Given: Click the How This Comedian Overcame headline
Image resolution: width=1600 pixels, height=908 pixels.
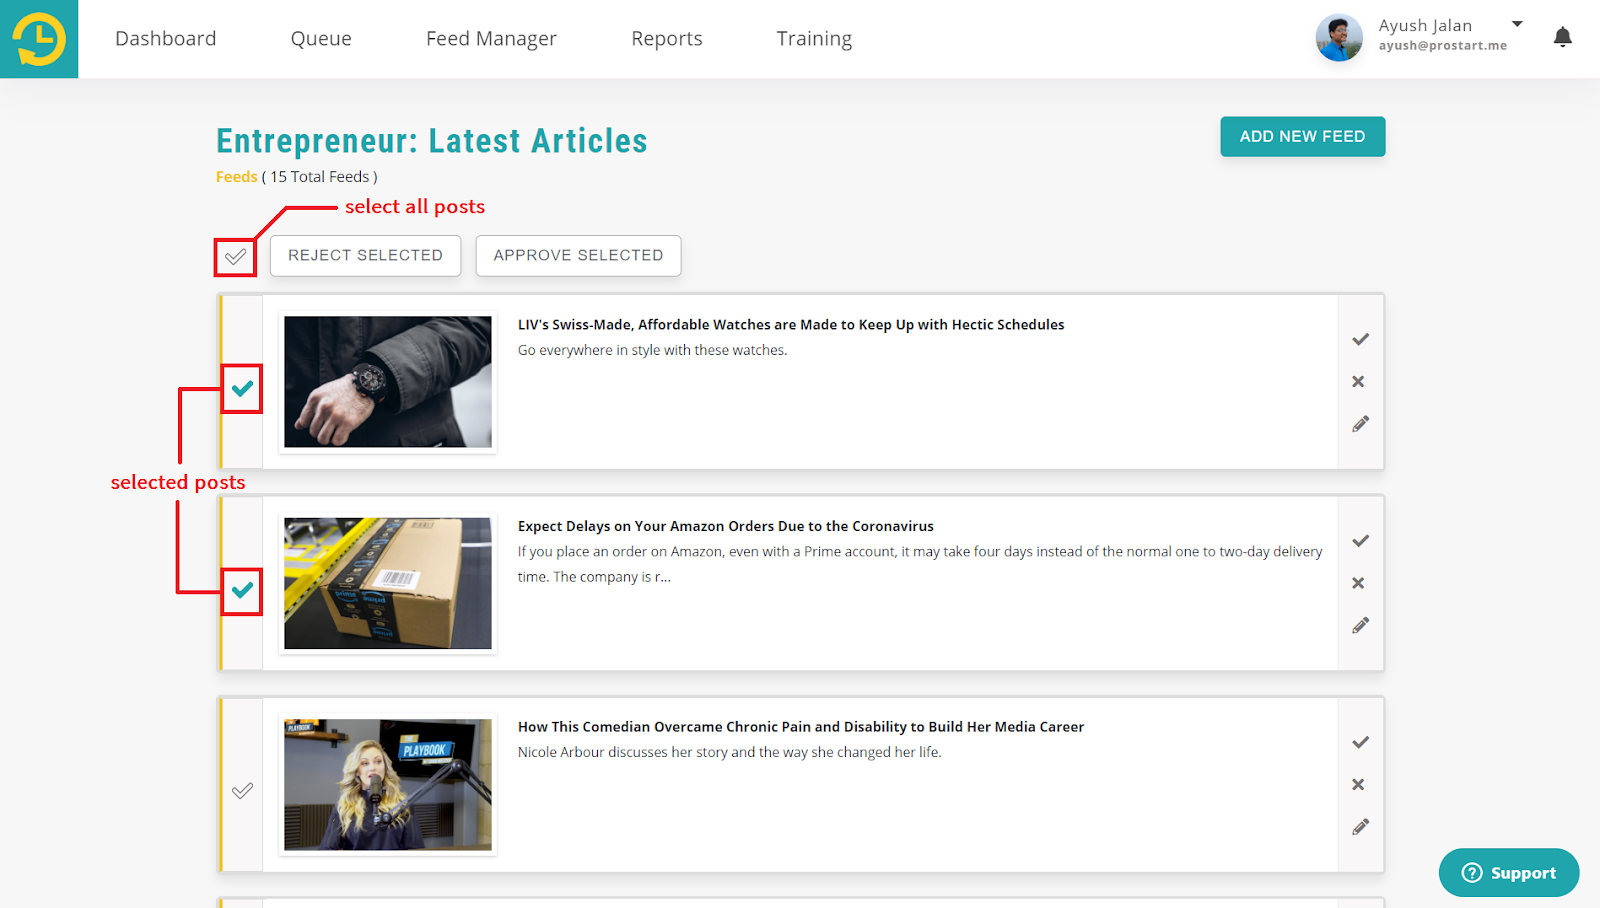Looking at the screenshot, I should [x=801, y=727].
